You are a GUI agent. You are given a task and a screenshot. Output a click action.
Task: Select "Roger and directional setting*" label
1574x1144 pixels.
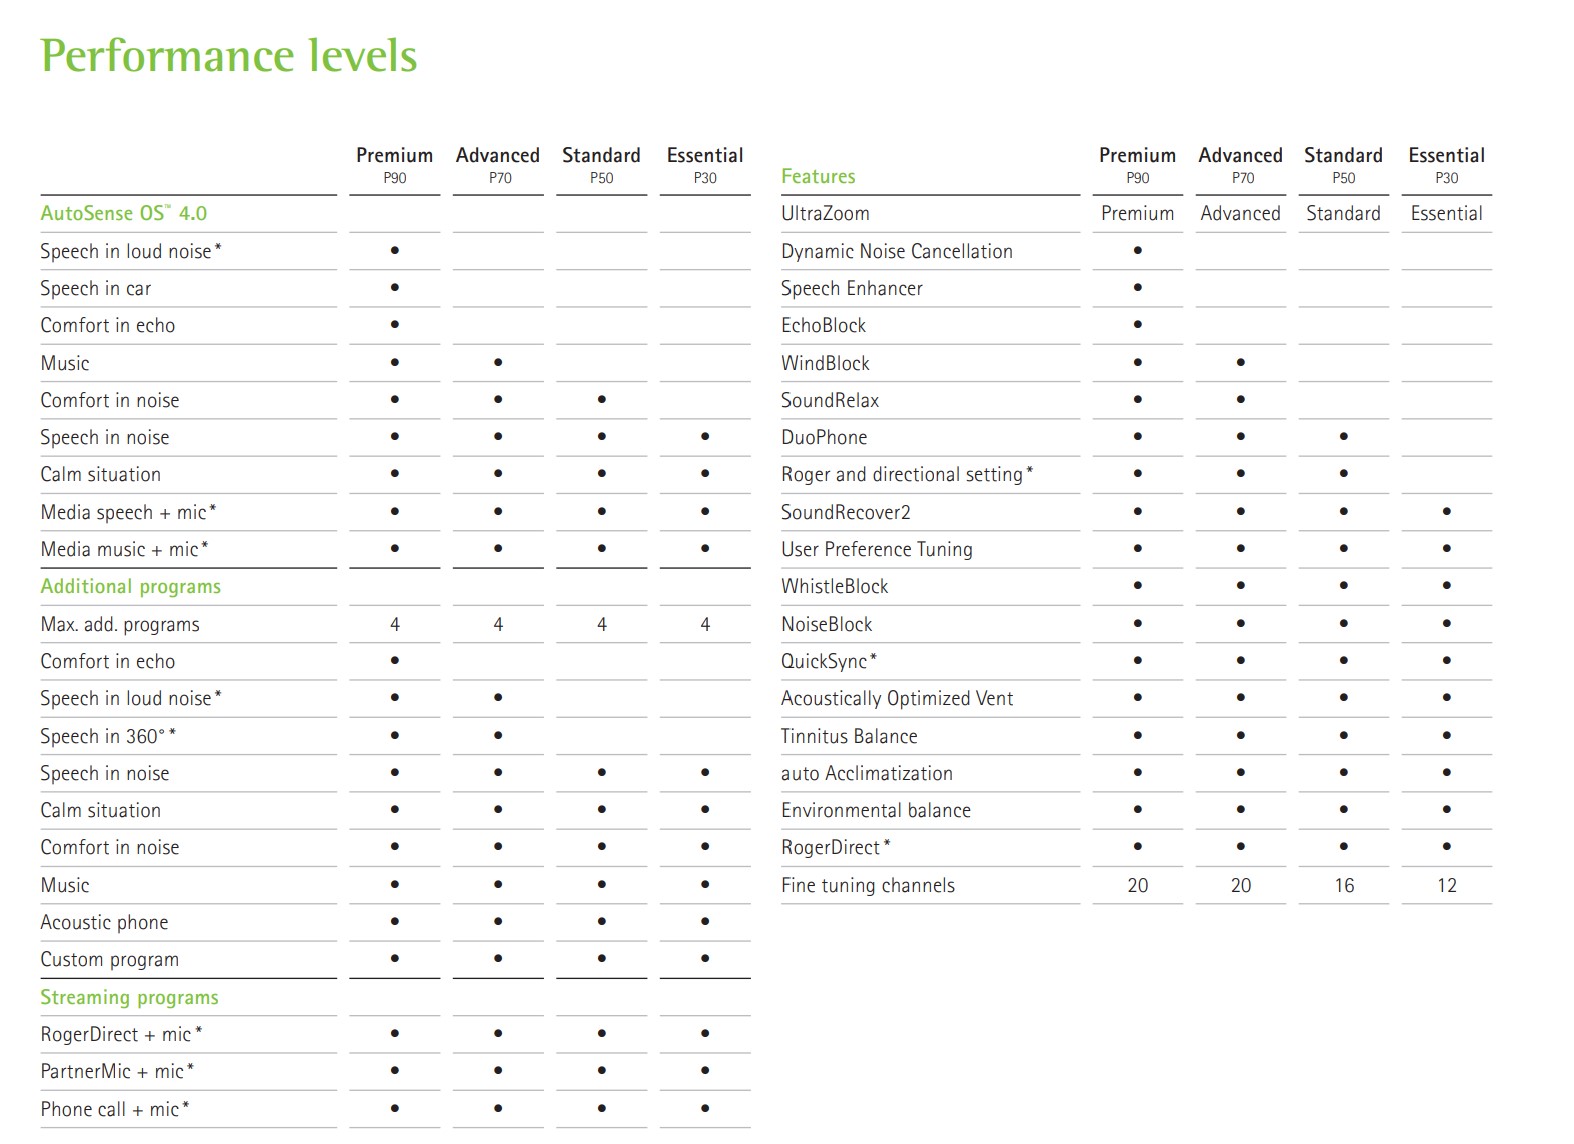[907, 474]
